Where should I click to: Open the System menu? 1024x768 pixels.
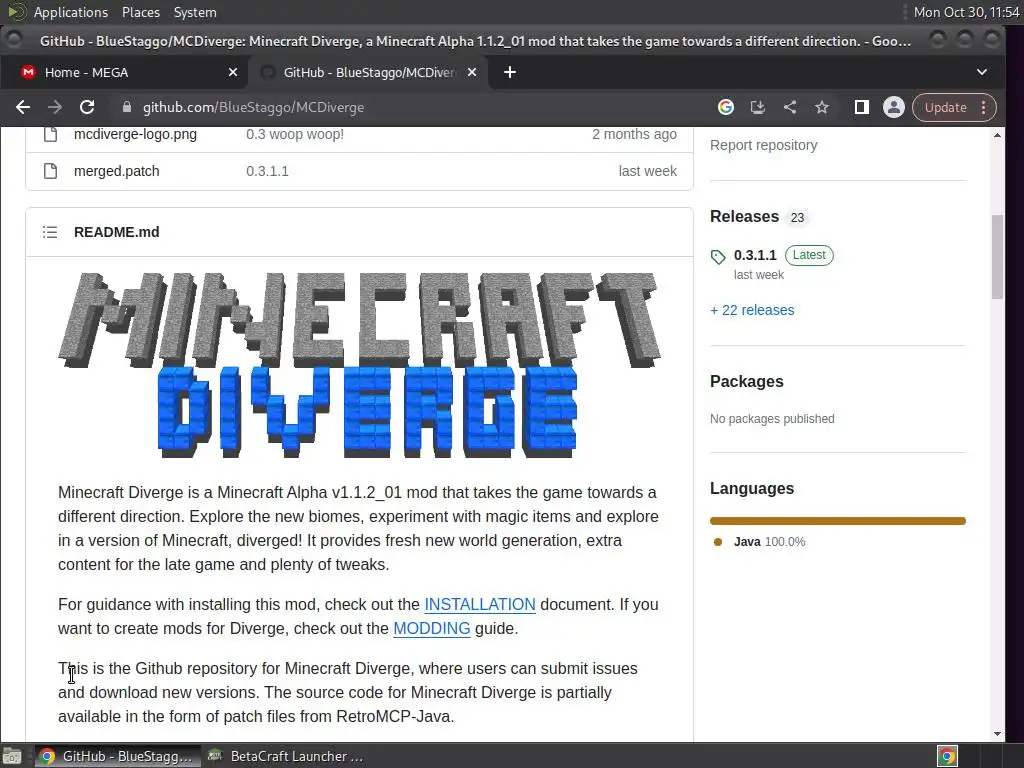(195, 12)
